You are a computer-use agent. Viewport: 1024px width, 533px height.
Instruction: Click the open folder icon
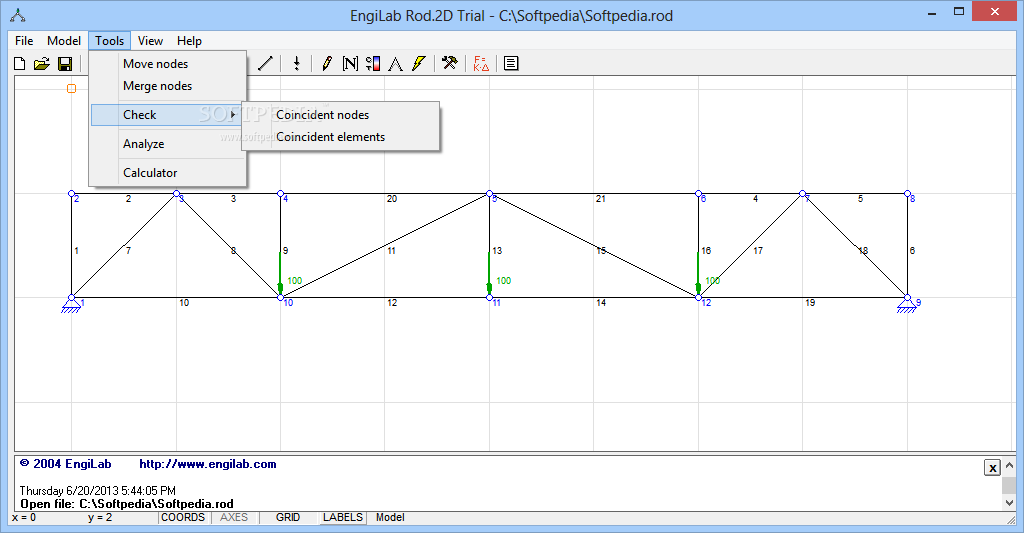pos(42,63)
